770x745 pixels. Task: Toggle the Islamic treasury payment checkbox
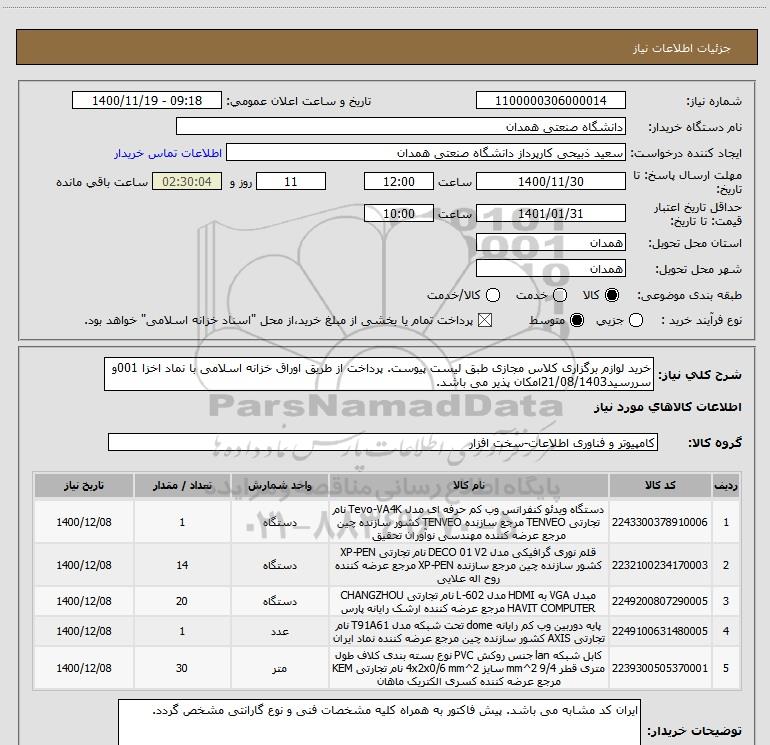tap(485, 321)
